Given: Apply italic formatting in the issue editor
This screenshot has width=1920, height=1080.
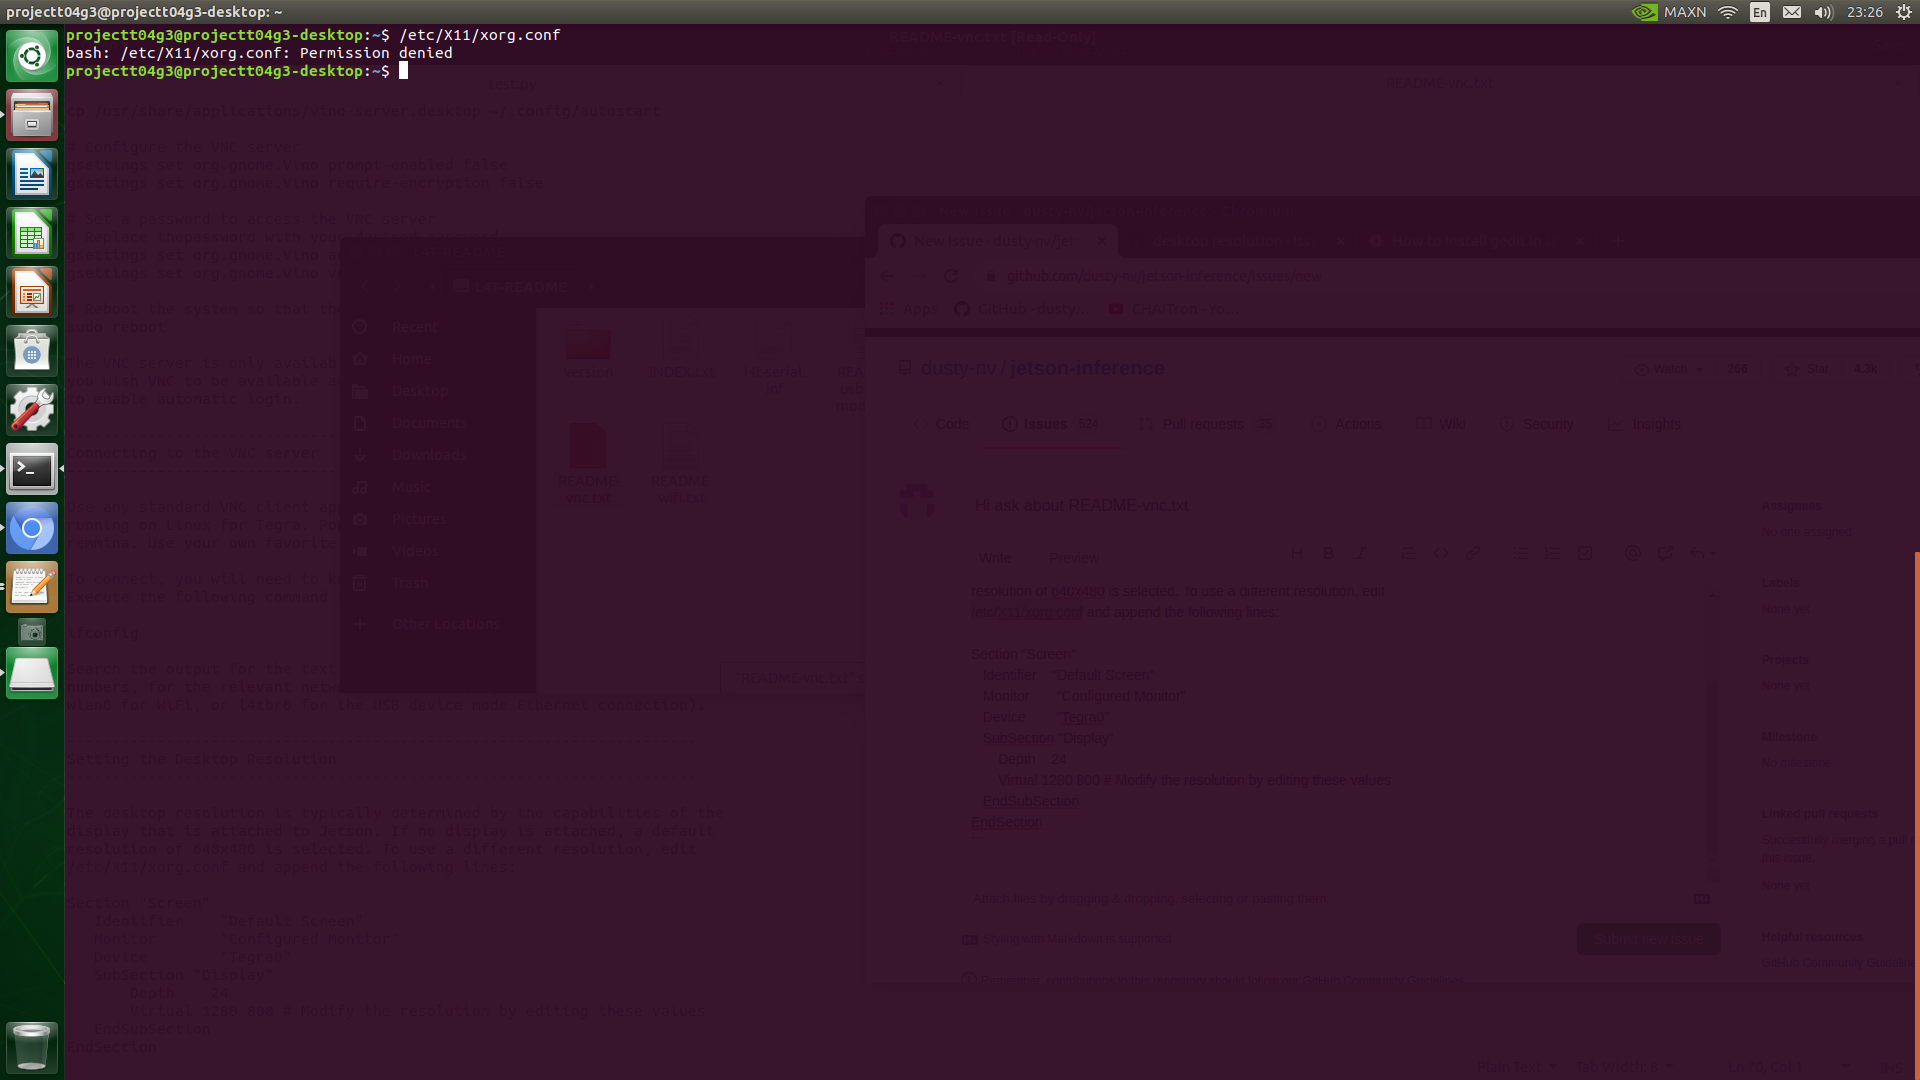Looking at the screenshot, I should click(1361, 553).
